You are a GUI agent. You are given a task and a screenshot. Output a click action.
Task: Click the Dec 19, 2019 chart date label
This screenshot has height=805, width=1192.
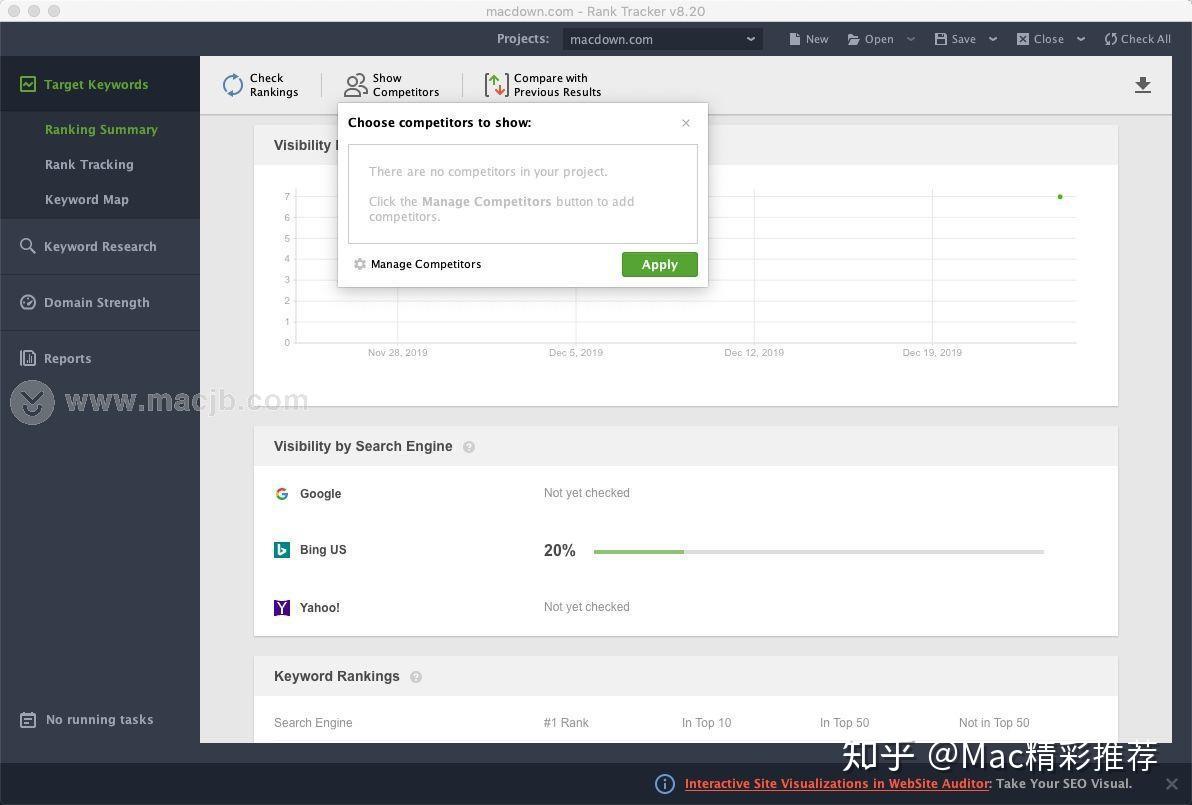932,353
